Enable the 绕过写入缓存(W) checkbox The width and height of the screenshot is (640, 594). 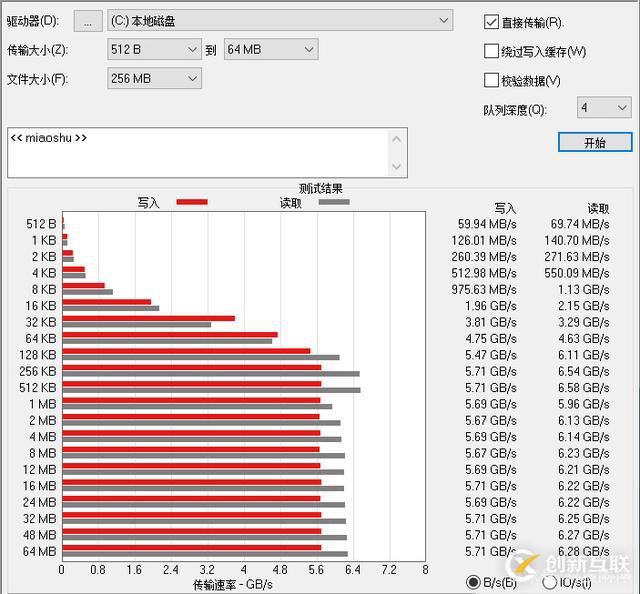[x=491, y=51]
